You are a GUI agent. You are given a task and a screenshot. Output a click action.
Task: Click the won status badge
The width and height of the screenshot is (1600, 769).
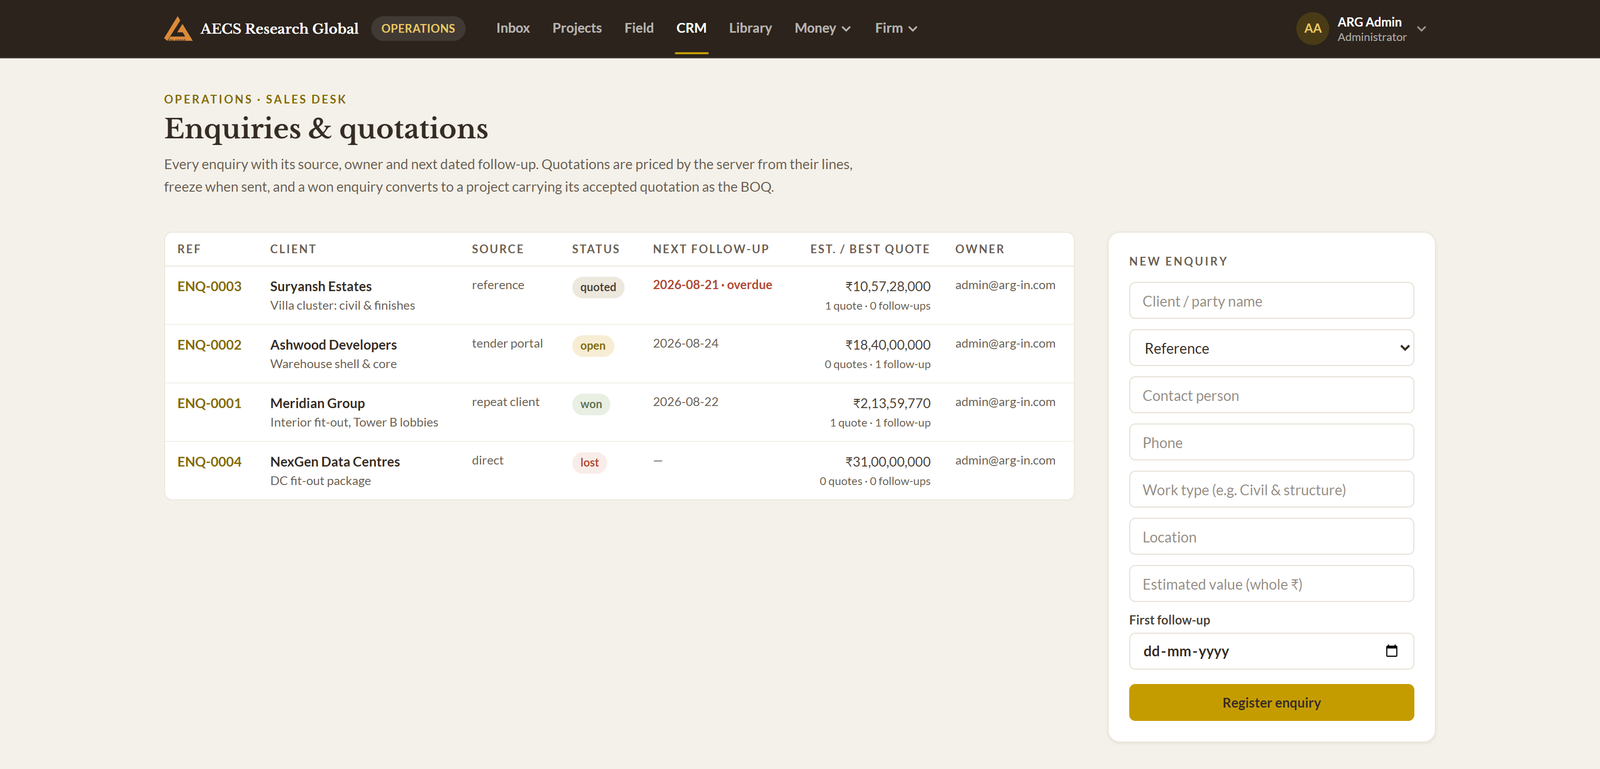pos(591,404)
